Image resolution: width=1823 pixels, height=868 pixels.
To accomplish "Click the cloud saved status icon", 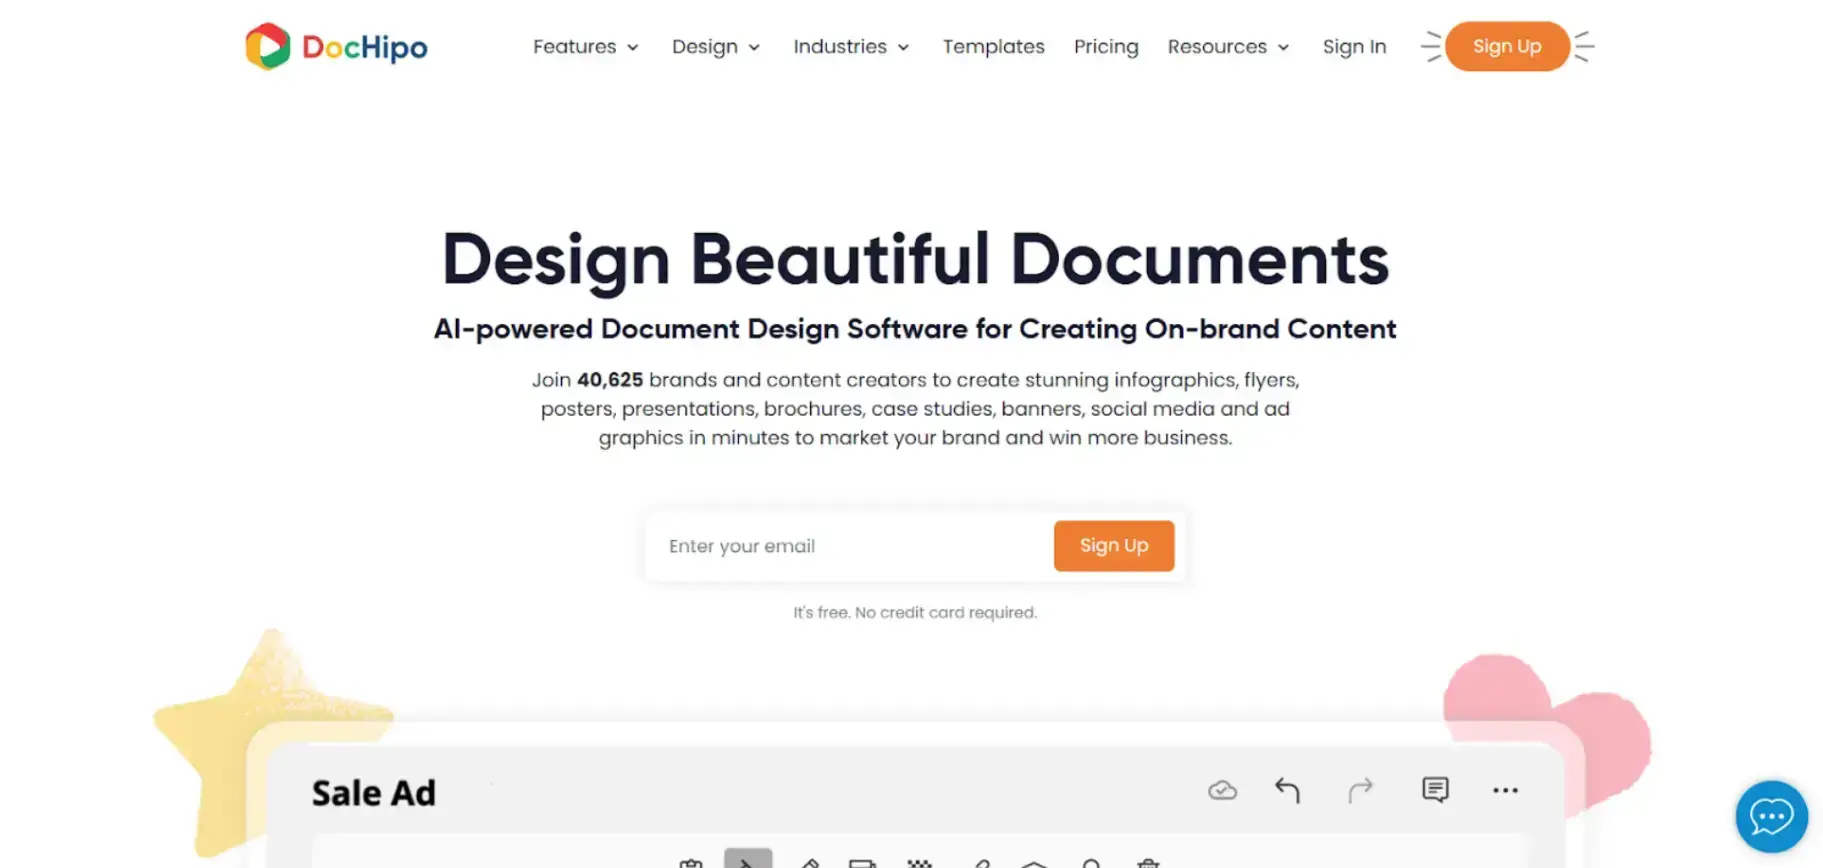I will click(1222, 791).
